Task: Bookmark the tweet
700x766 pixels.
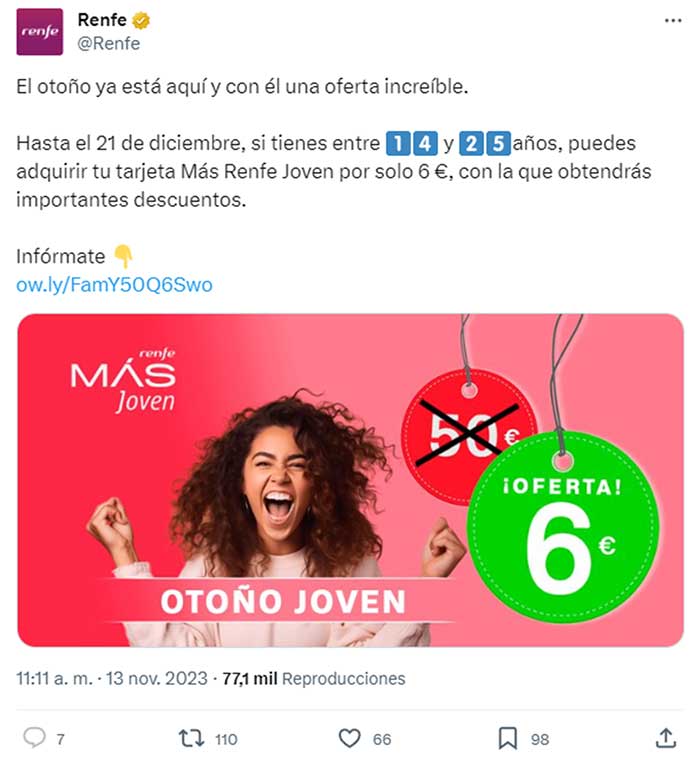Action: 508,738
